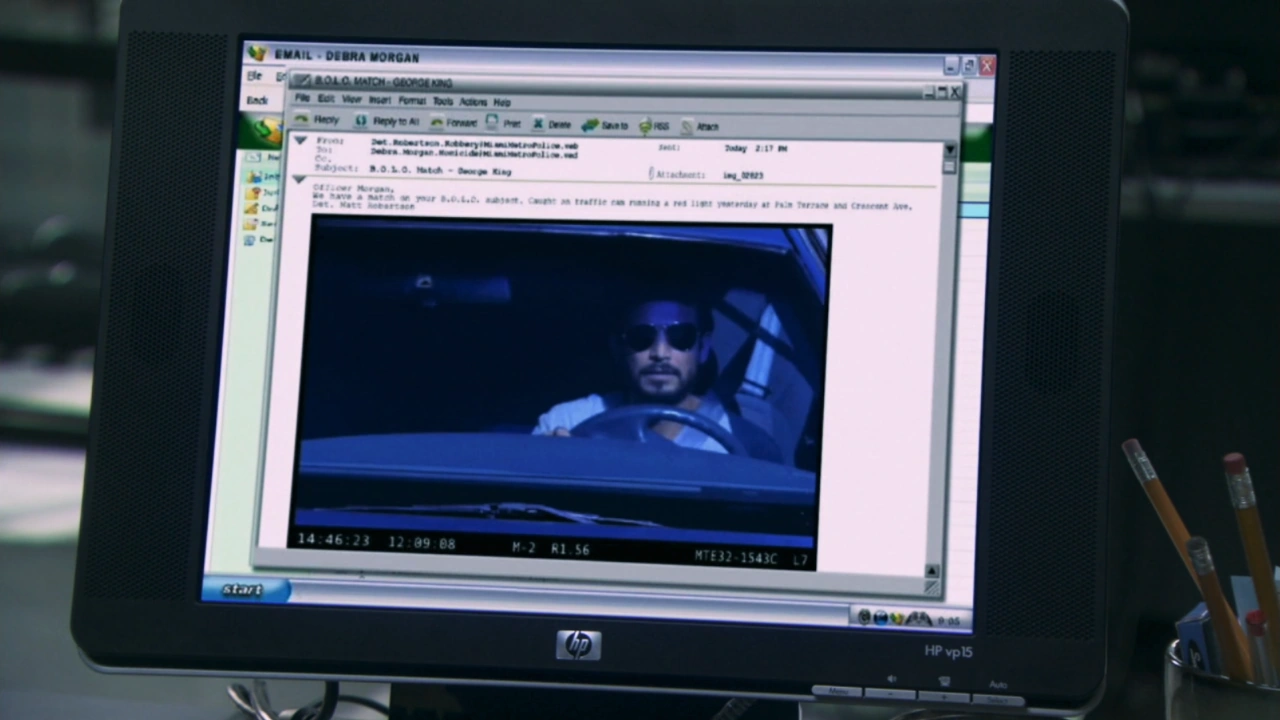The width and height of the screenshot is (1280, 720).
Task: Click the Reply icon in the message toolbar
Action: pos(300,119)
